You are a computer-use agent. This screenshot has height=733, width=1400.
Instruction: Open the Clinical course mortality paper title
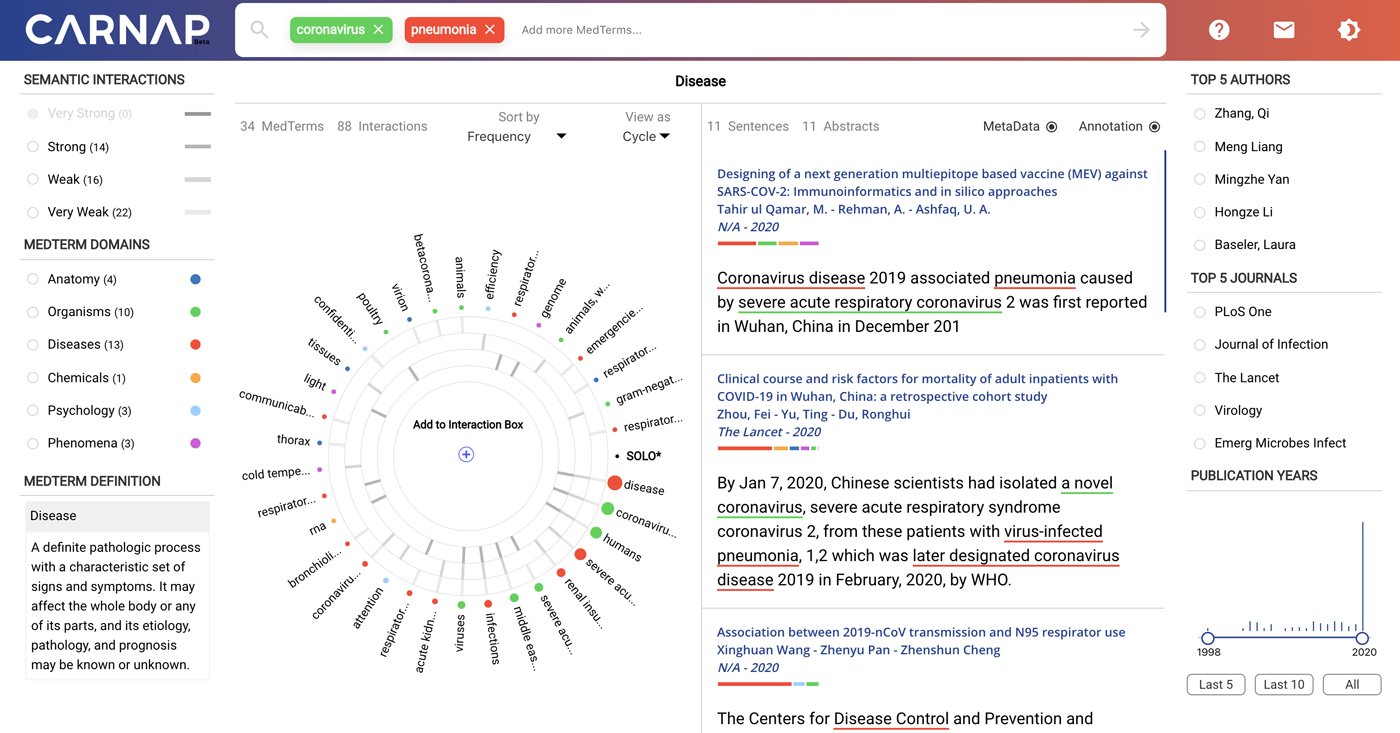tap(917, 388)
